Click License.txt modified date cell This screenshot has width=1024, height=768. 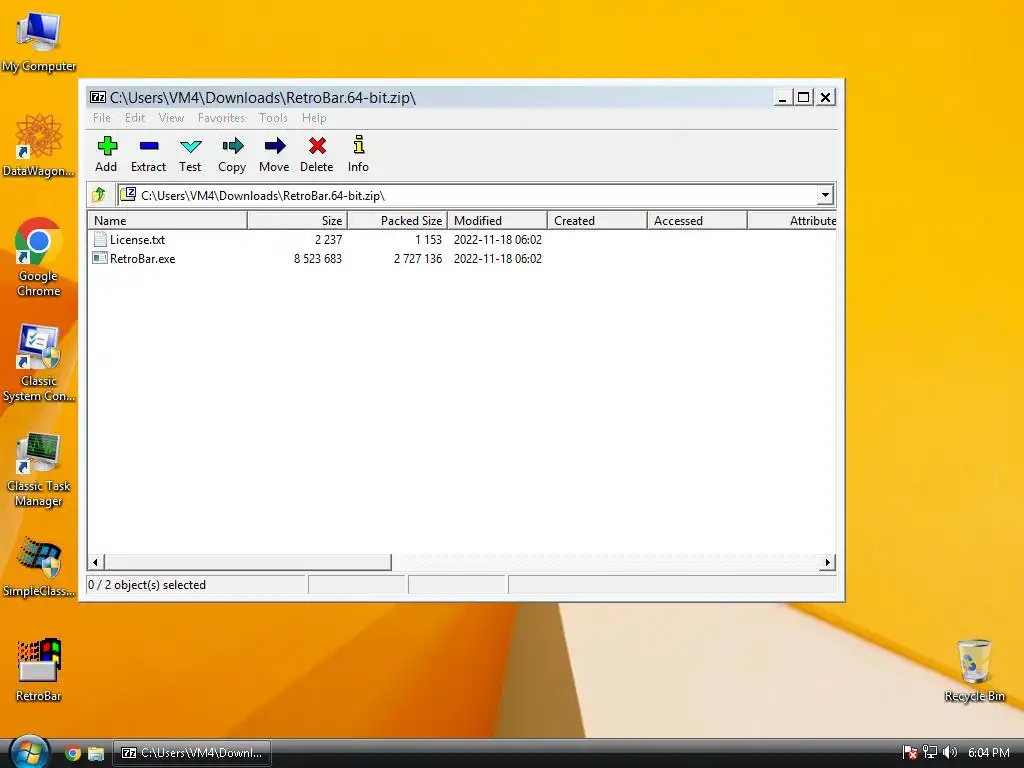(x=498, y=240)
